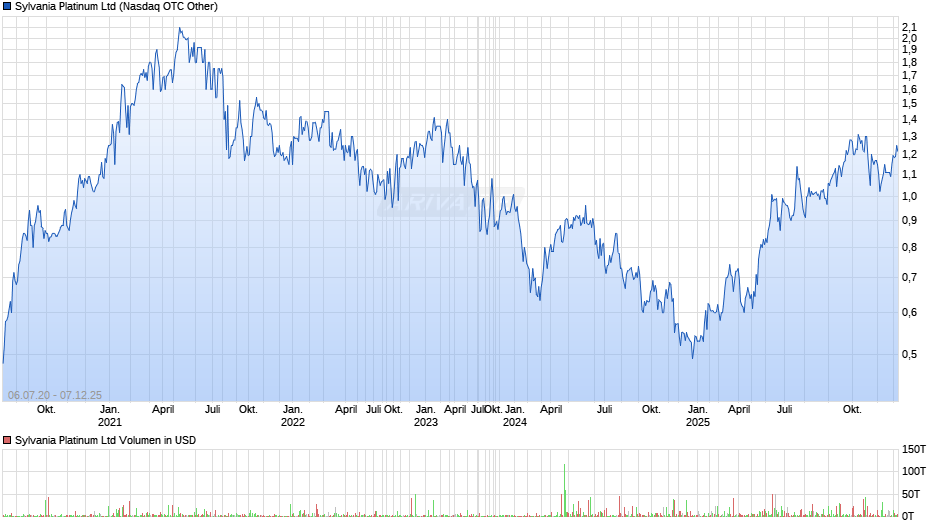This screenshot has width=940, height=526.
Task: Click the '2023' year label on time axis
Action: click(x=426, y=422)
